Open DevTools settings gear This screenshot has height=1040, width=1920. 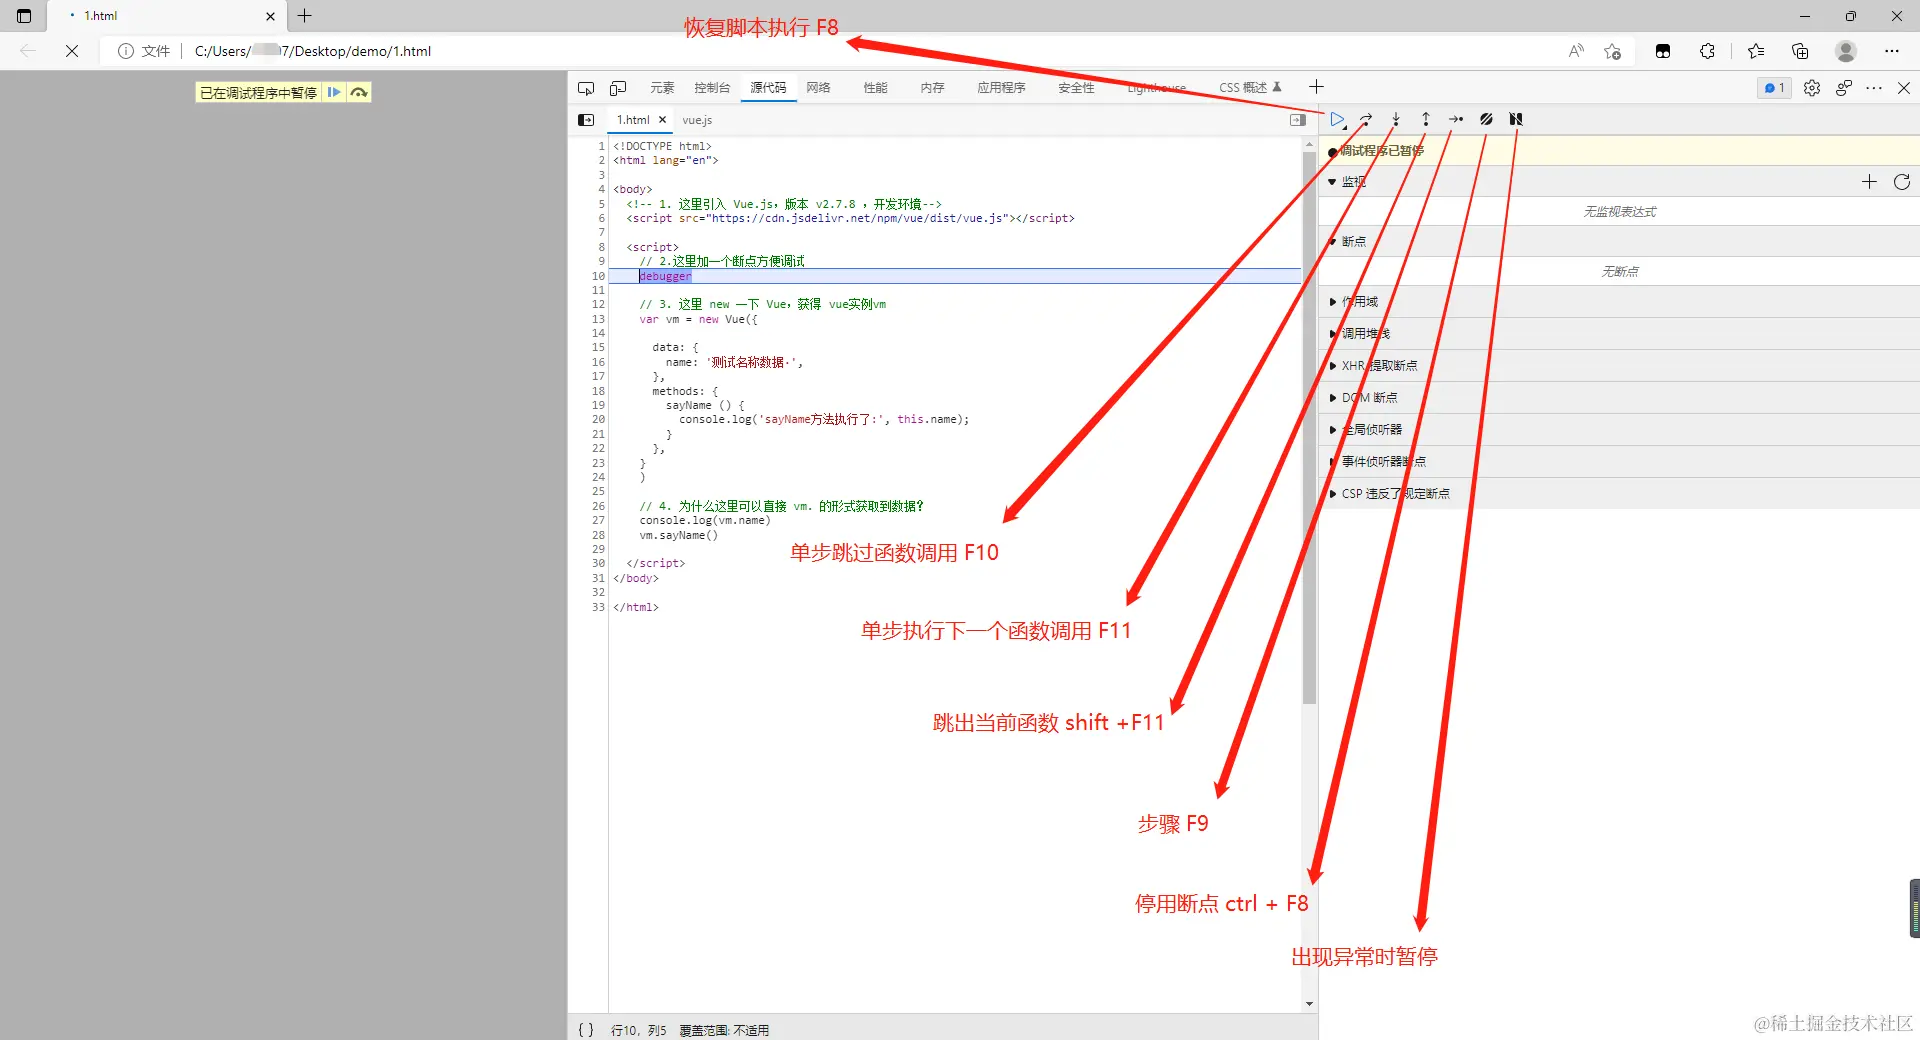1812,88
